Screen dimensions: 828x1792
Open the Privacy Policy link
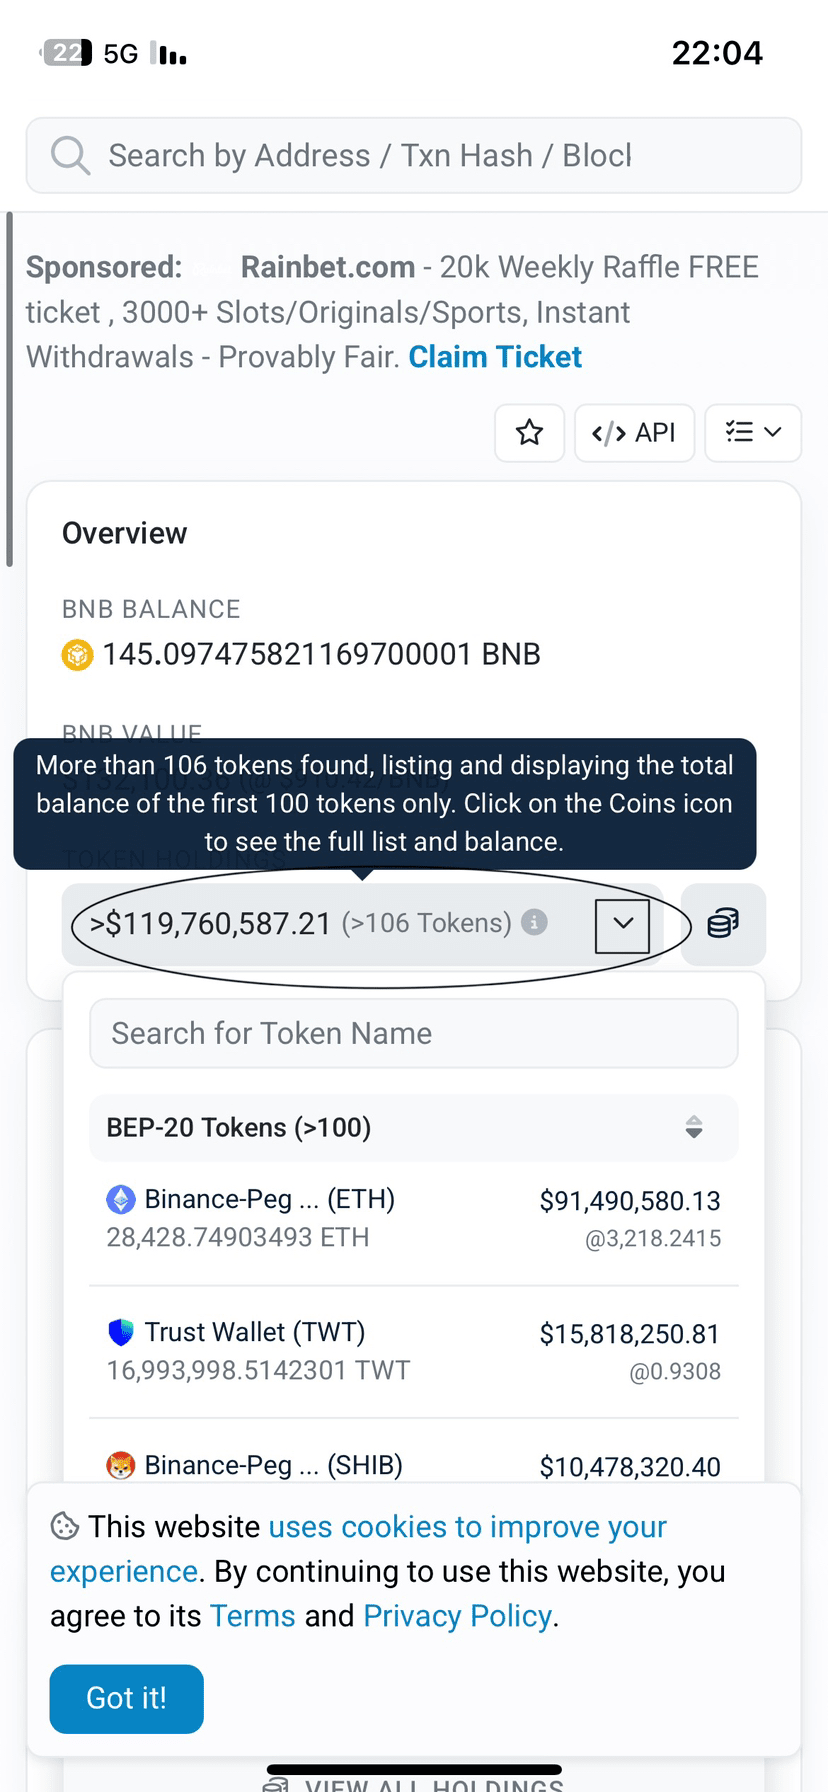(457, 1616)
